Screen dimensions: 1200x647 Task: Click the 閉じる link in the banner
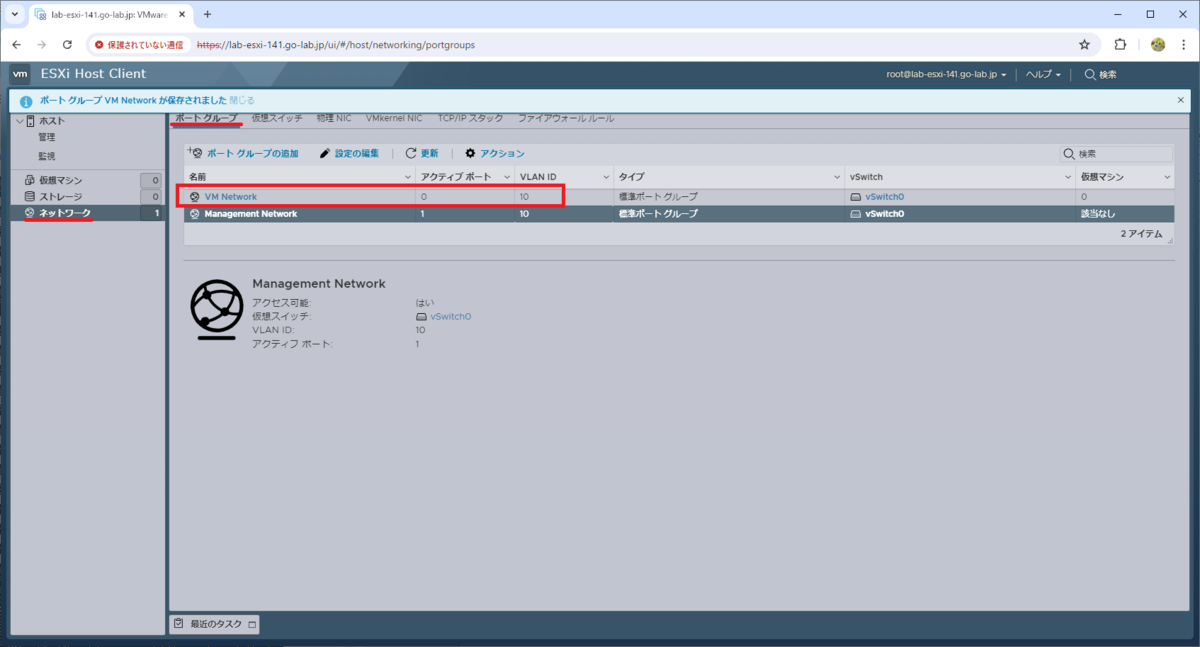(x=242, y=101)
